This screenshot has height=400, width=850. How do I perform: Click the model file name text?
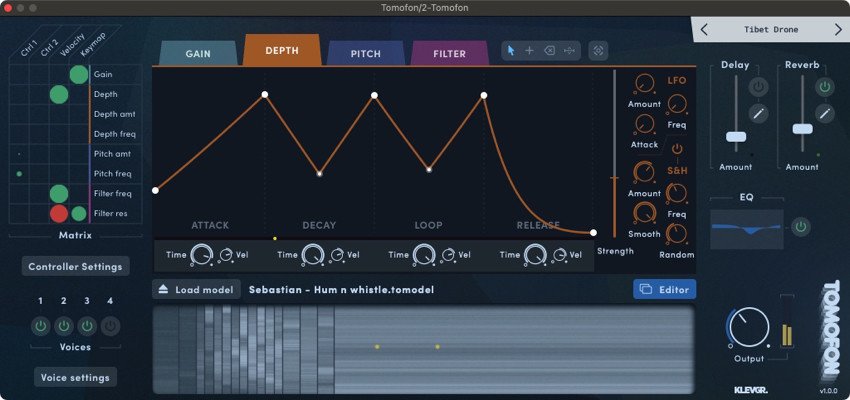[342, 290]
